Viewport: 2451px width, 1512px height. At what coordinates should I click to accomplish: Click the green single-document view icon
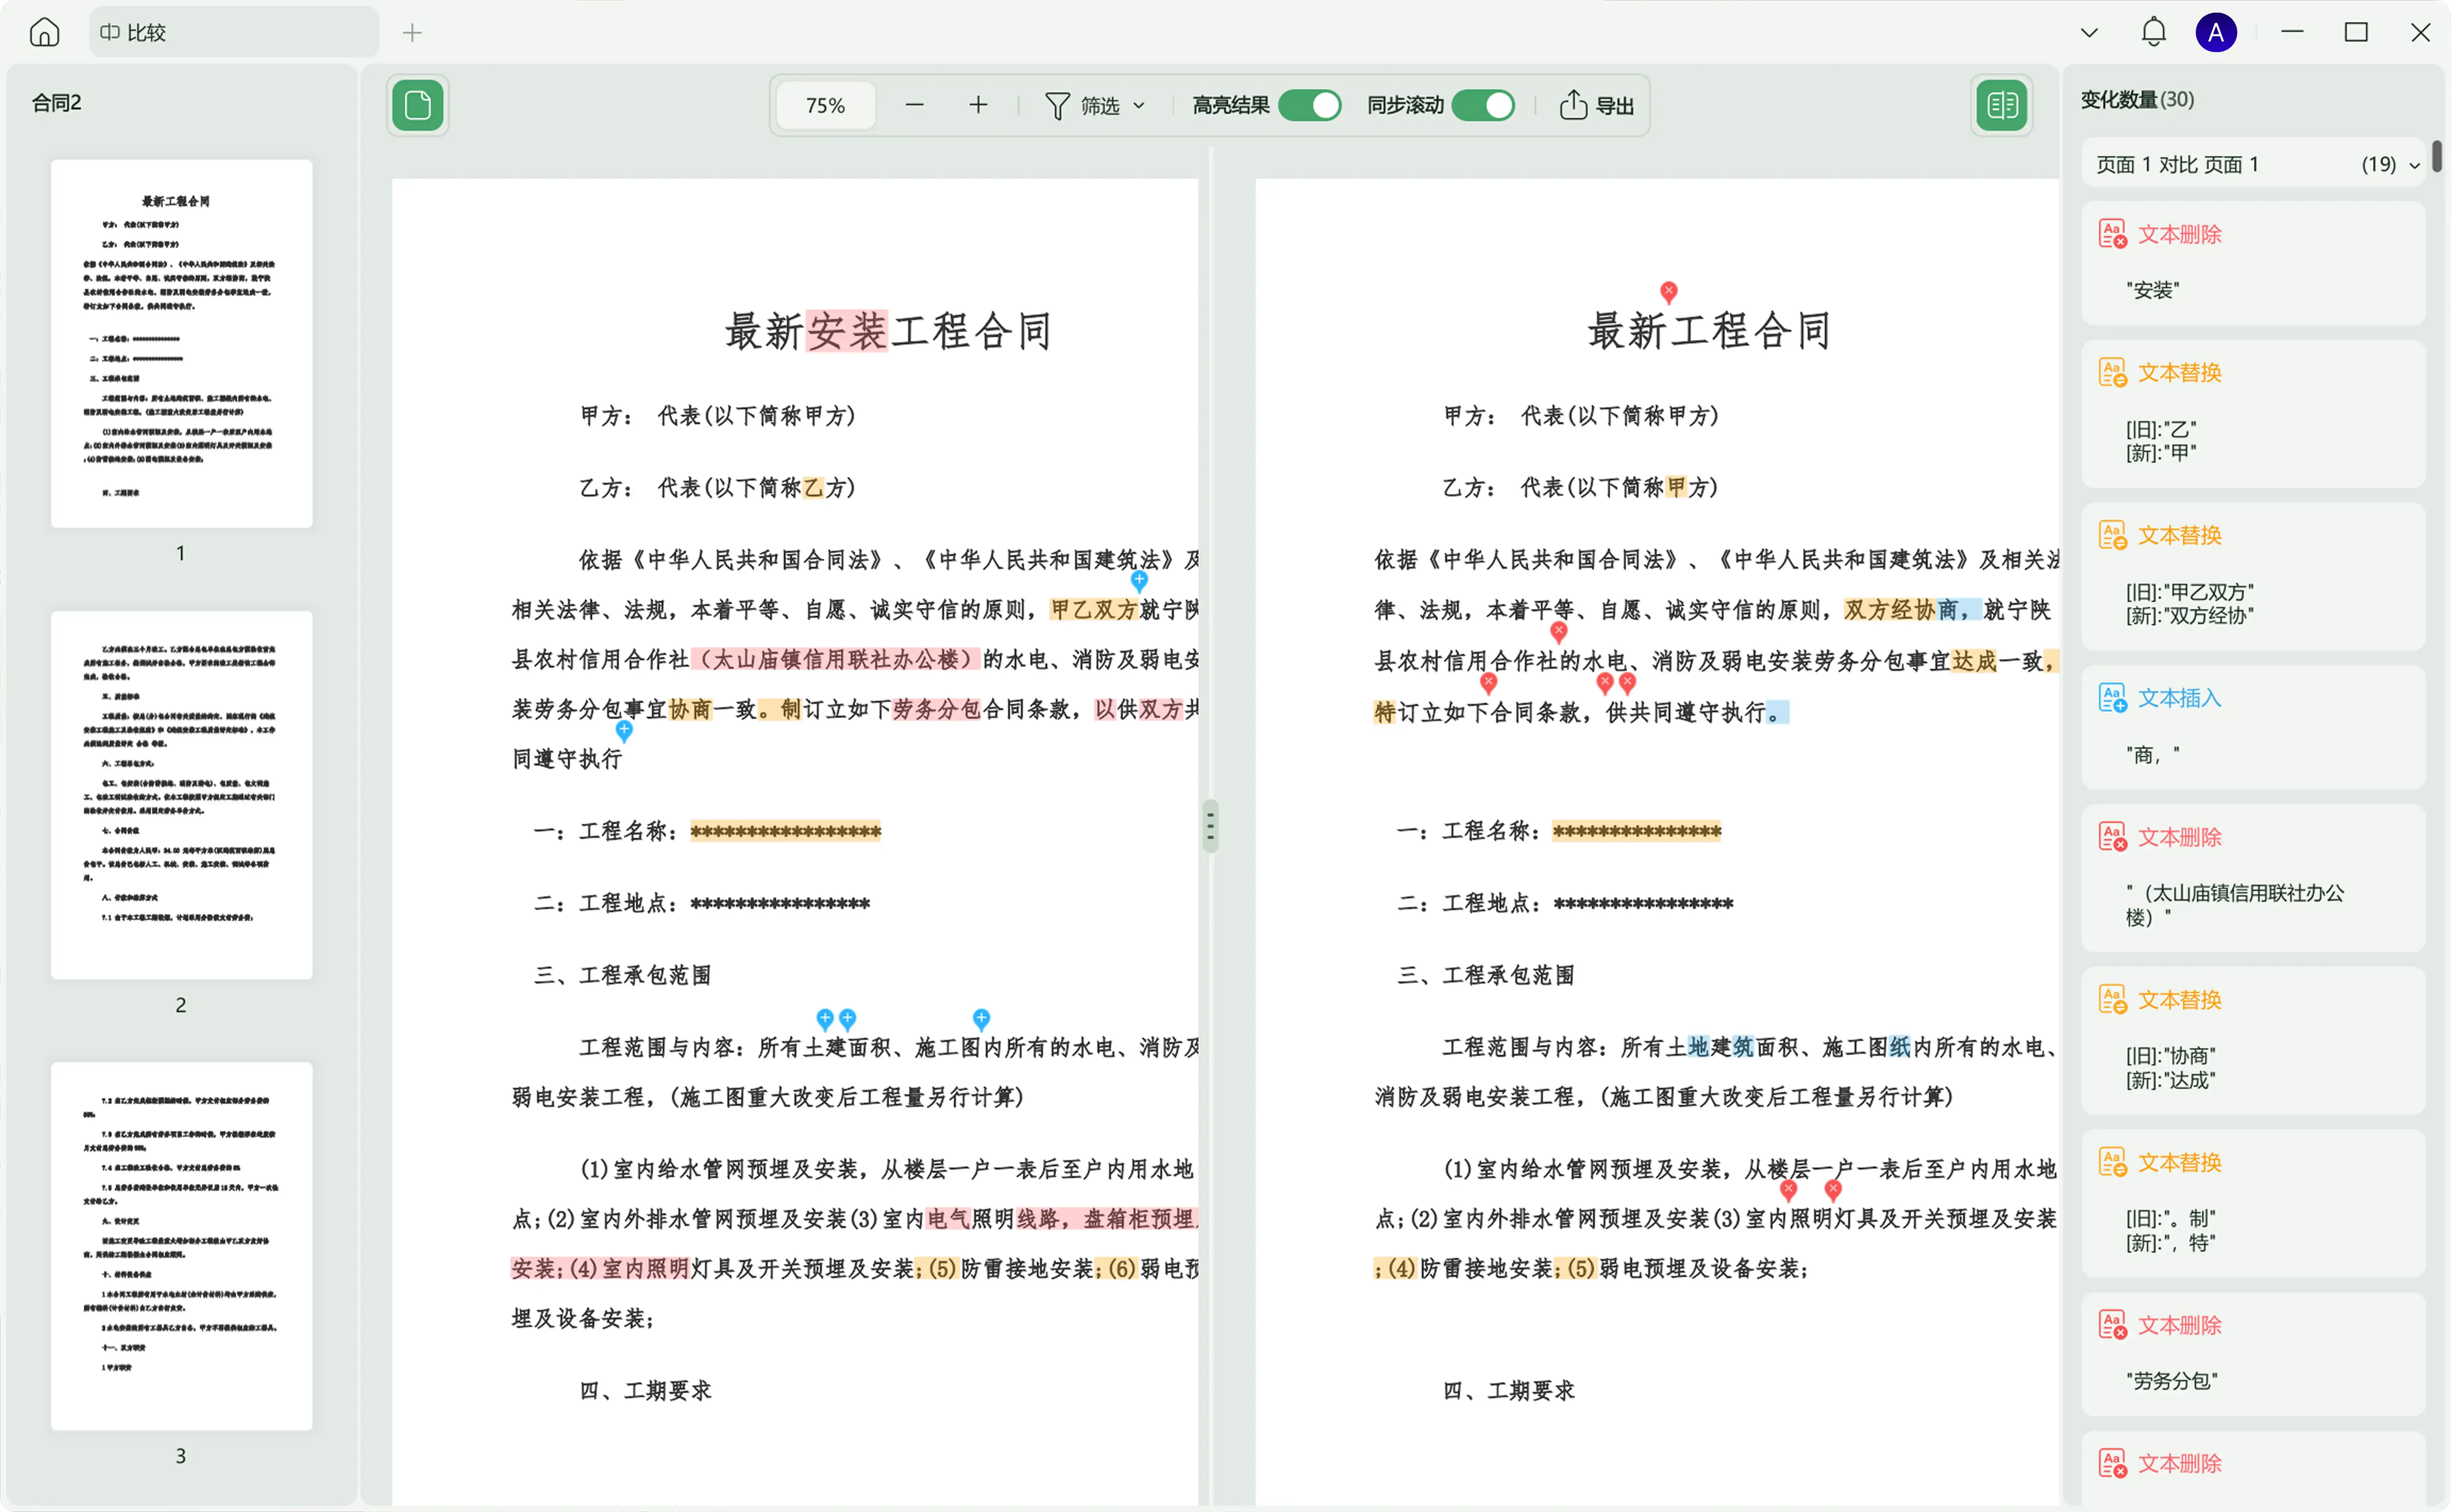click(x=418, y=105)
